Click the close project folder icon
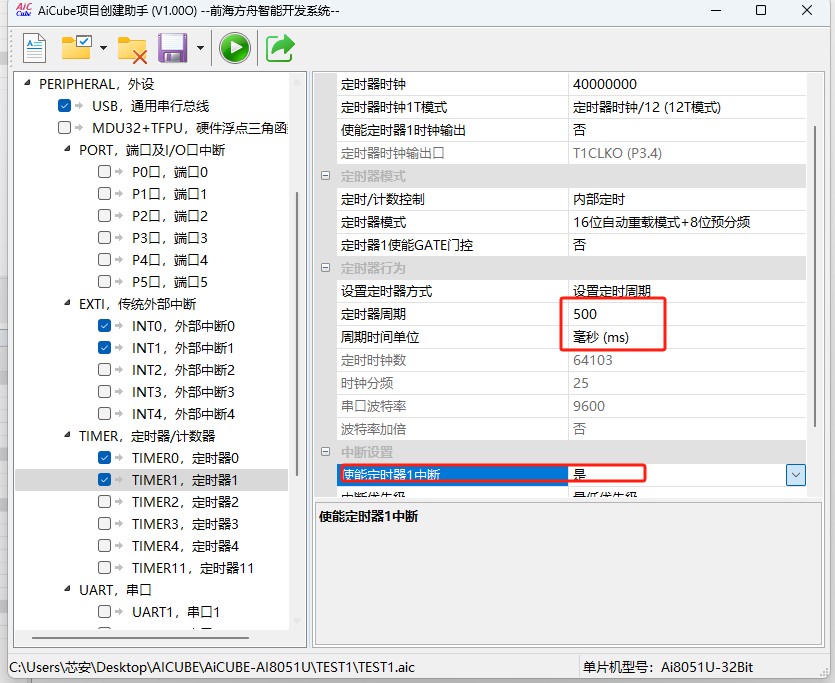835x683 pixels. pyautogui.click(x=132, y=50)
